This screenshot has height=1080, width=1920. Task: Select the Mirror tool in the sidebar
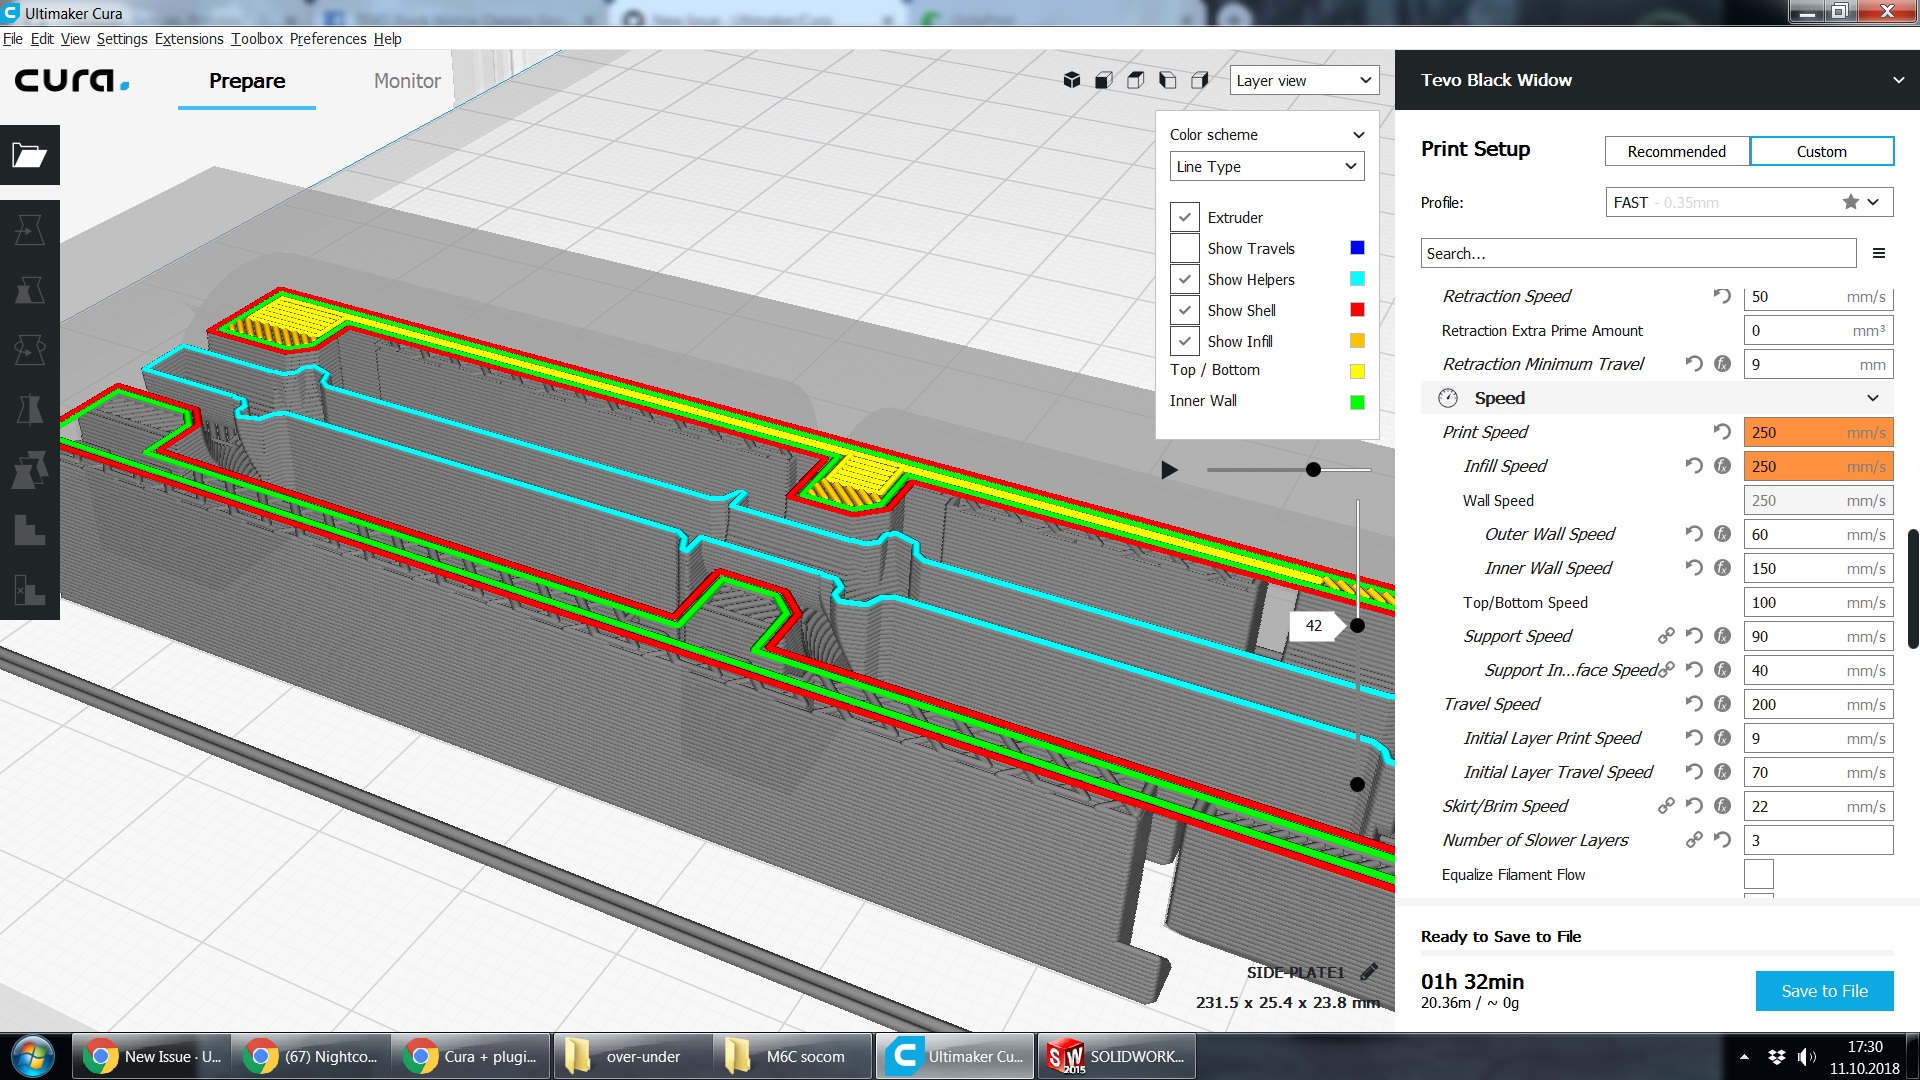(30, 410)
